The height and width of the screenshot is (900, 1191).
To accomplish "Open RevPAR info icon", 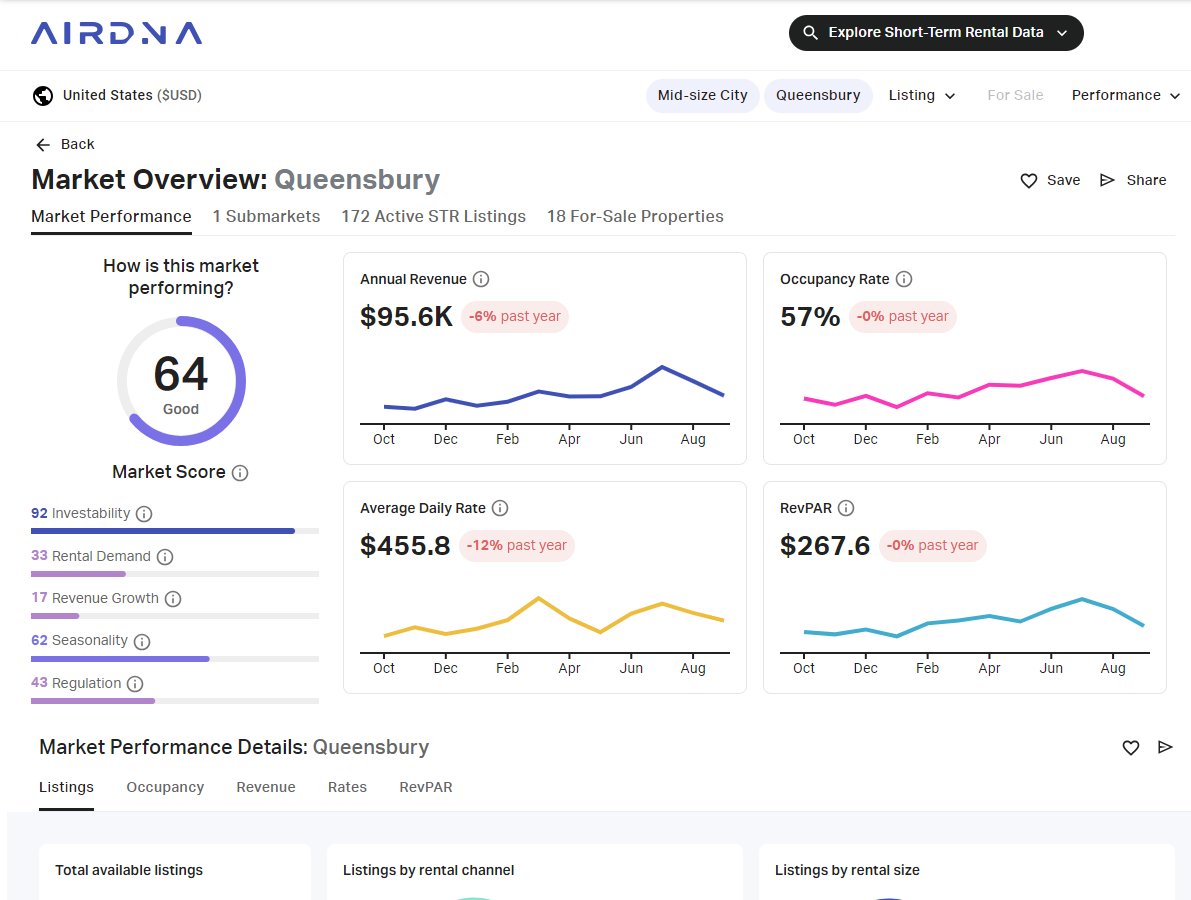I will [x=846, y=508].
